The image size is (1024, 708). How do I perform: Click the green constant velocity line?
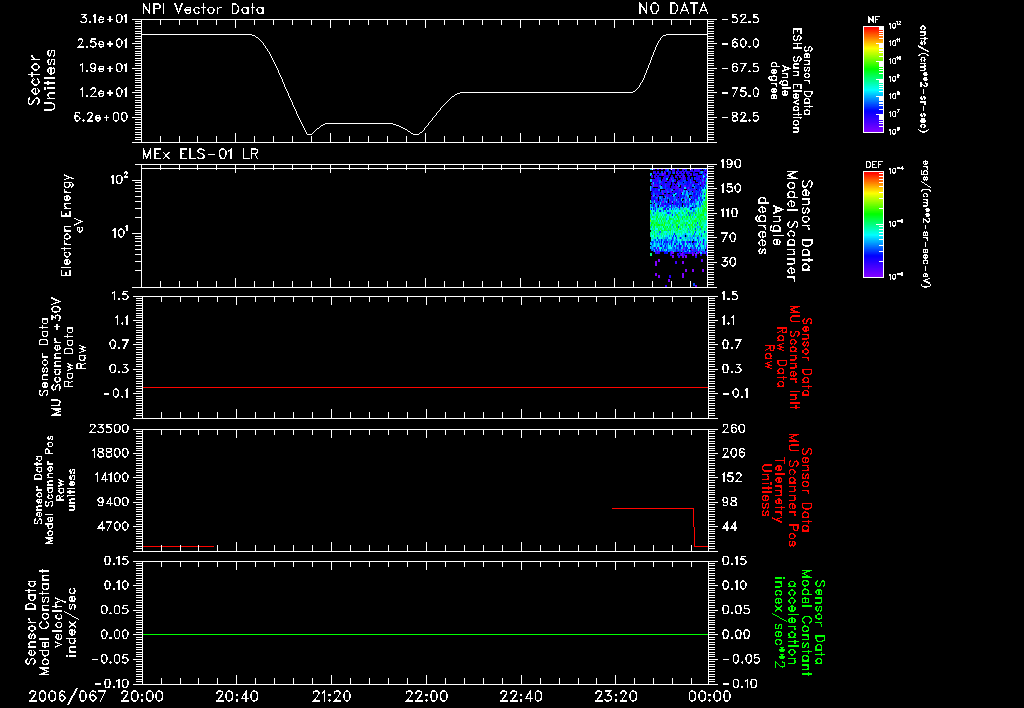tap(424, 634)
